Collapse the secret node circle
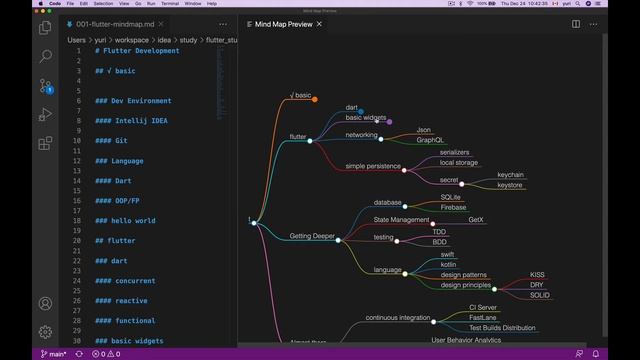The image size is (640, 360). pyautogui.click(x=462, y=184)
